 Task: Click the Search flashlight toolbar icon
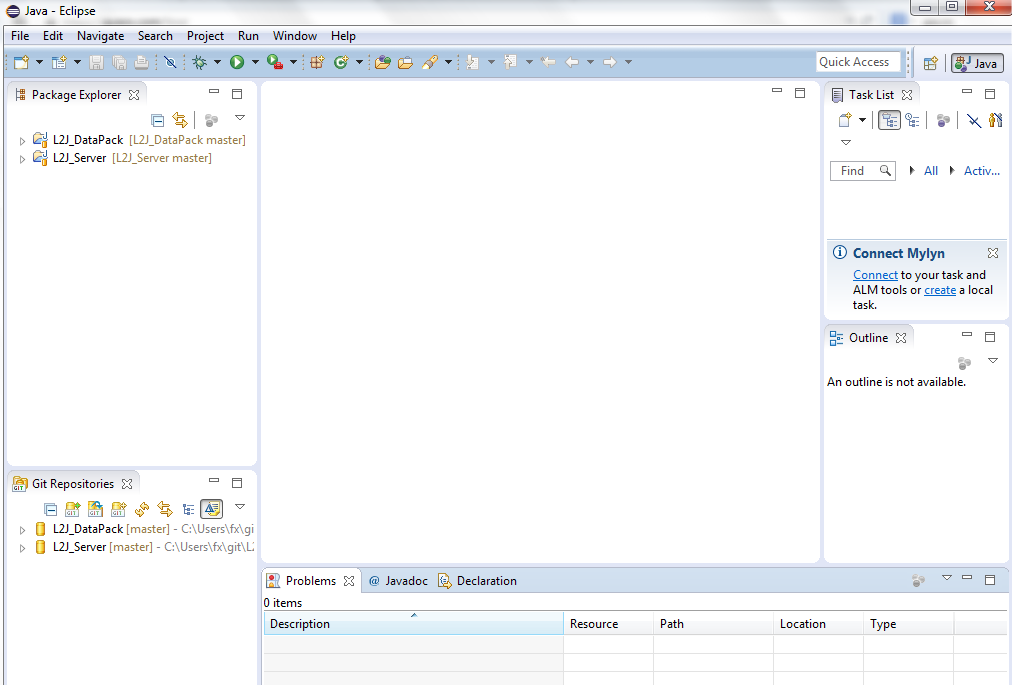pyautogui.click(x=430, y=62)
